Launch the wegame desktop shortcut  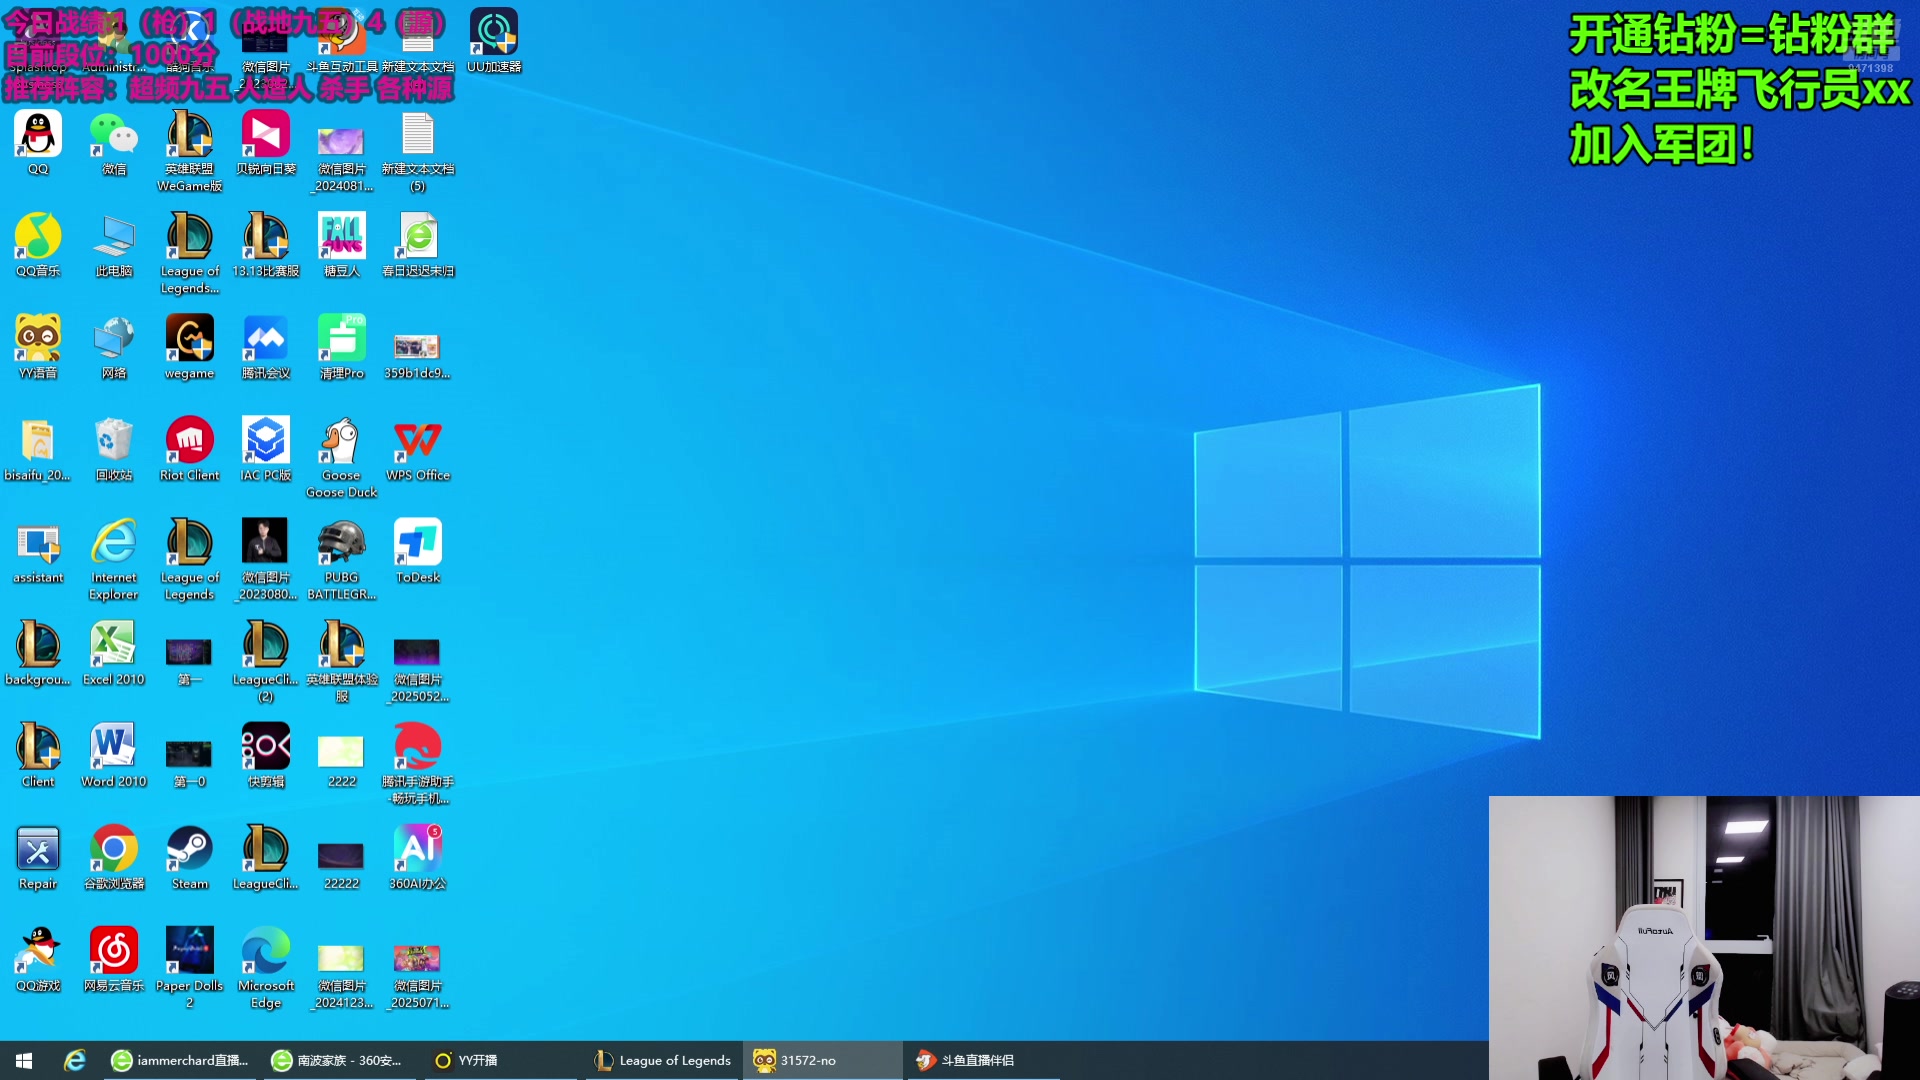coord(190,347)
